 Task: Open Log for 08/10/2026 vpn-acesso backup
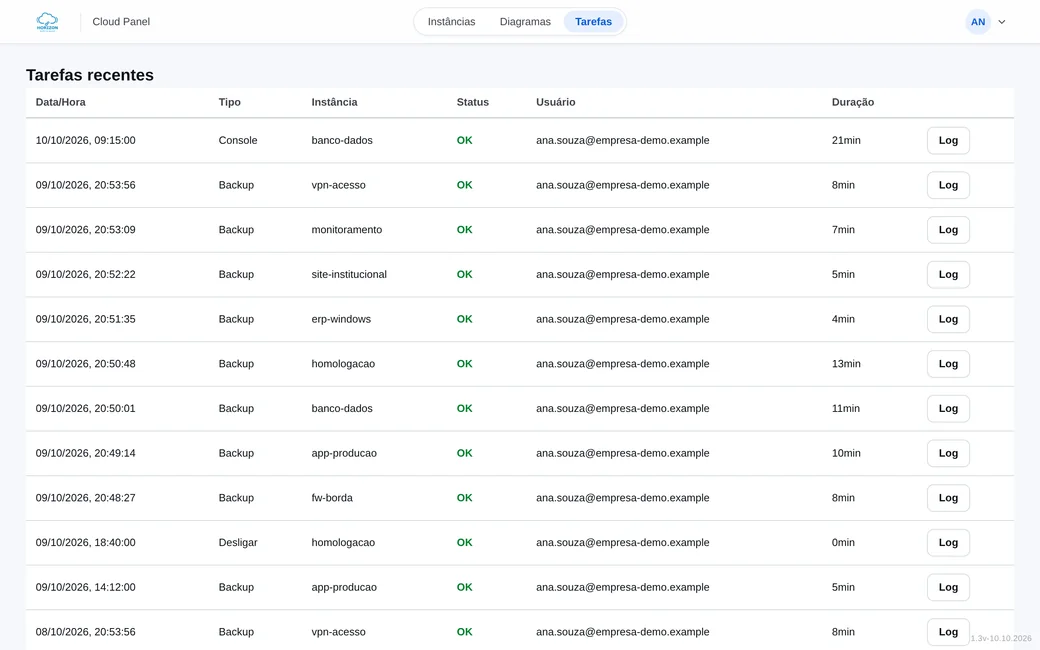(x=948, y=632)
